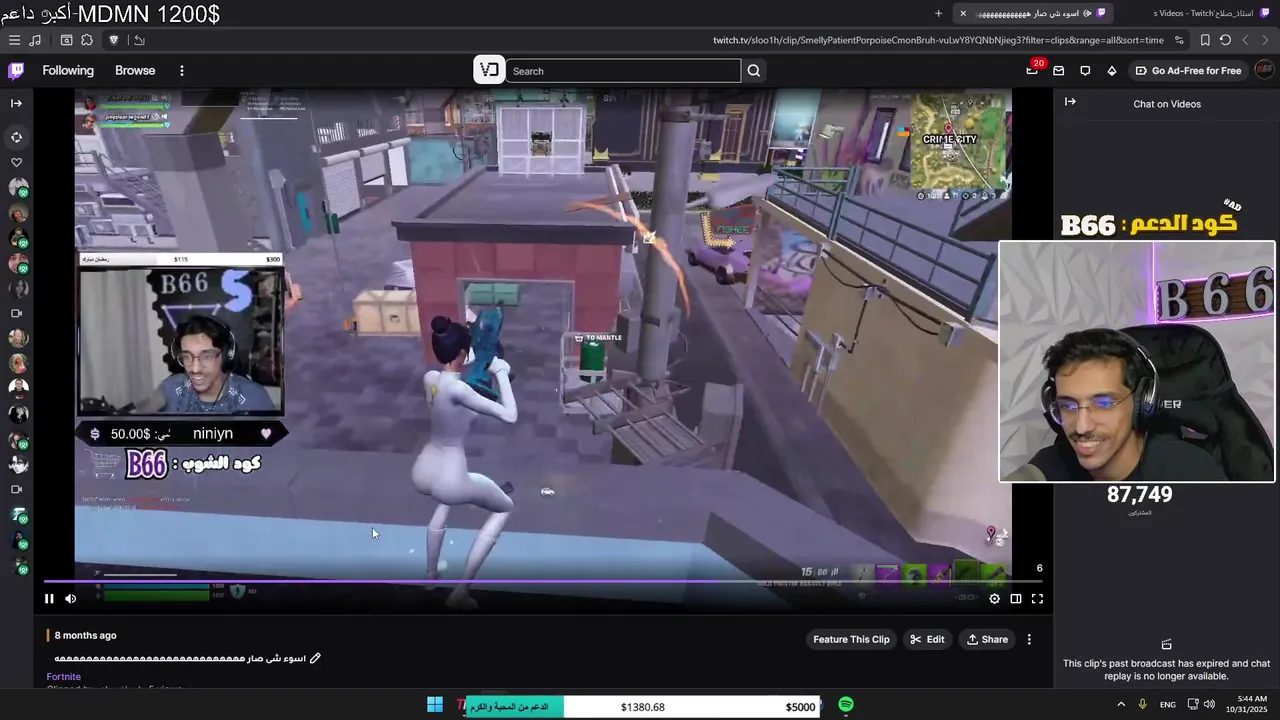Open the Following page

(68, 71)
